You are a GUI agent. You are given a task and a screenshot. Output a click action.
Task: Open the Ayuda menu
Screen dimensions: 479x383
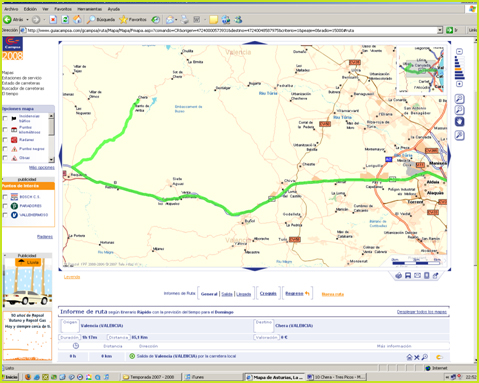click(114, 9)
